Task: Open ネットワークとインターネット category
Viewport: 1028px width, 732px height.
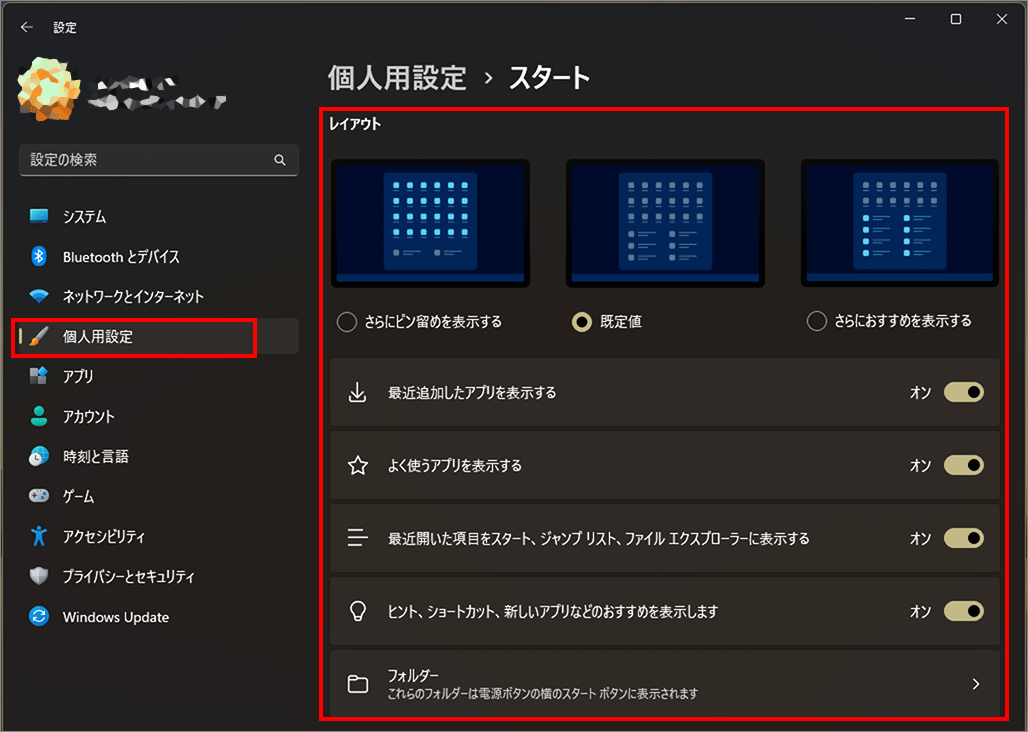Action: 159,296
